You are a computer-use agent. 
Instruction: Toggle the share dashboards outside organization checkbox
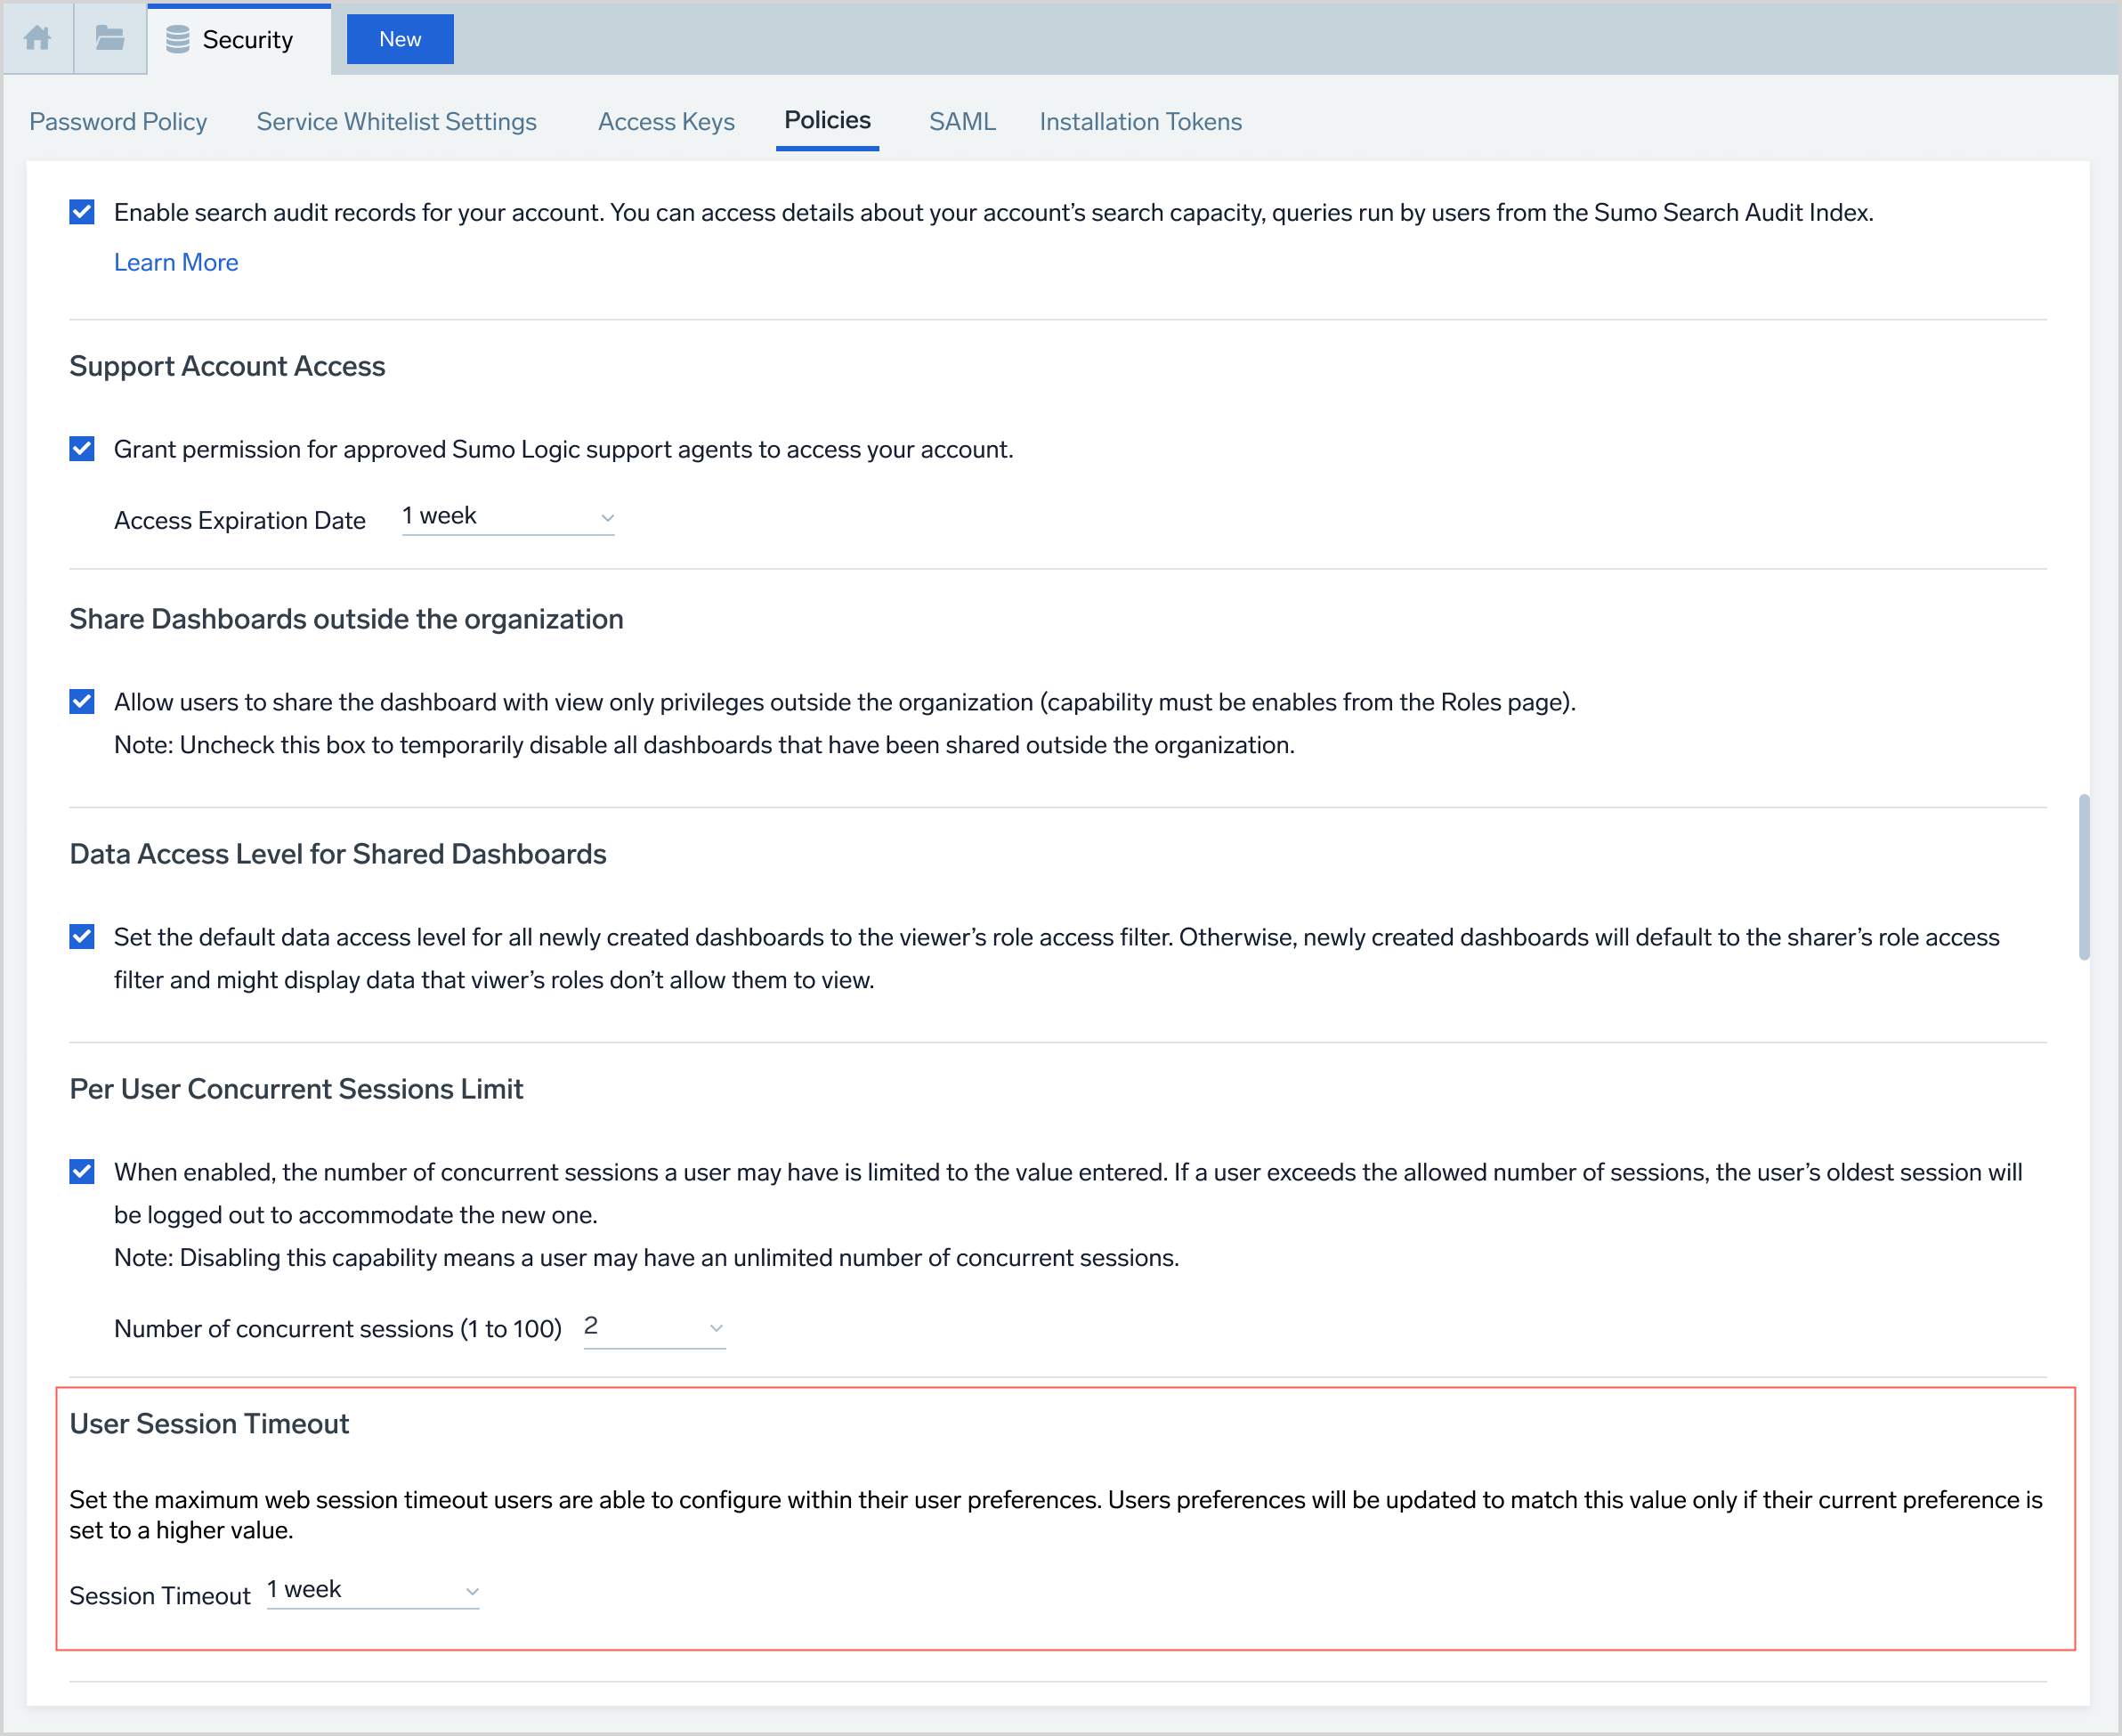tap(82, 702)
